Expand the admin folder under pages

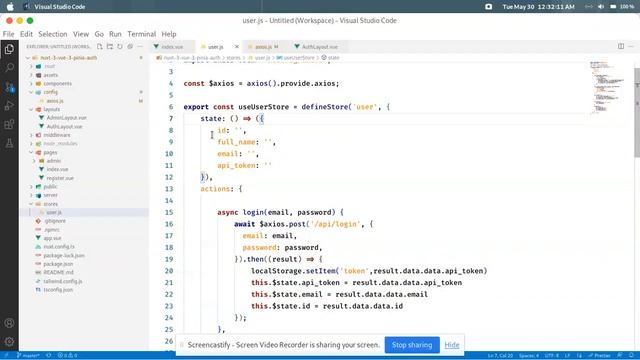pos(34,161)
